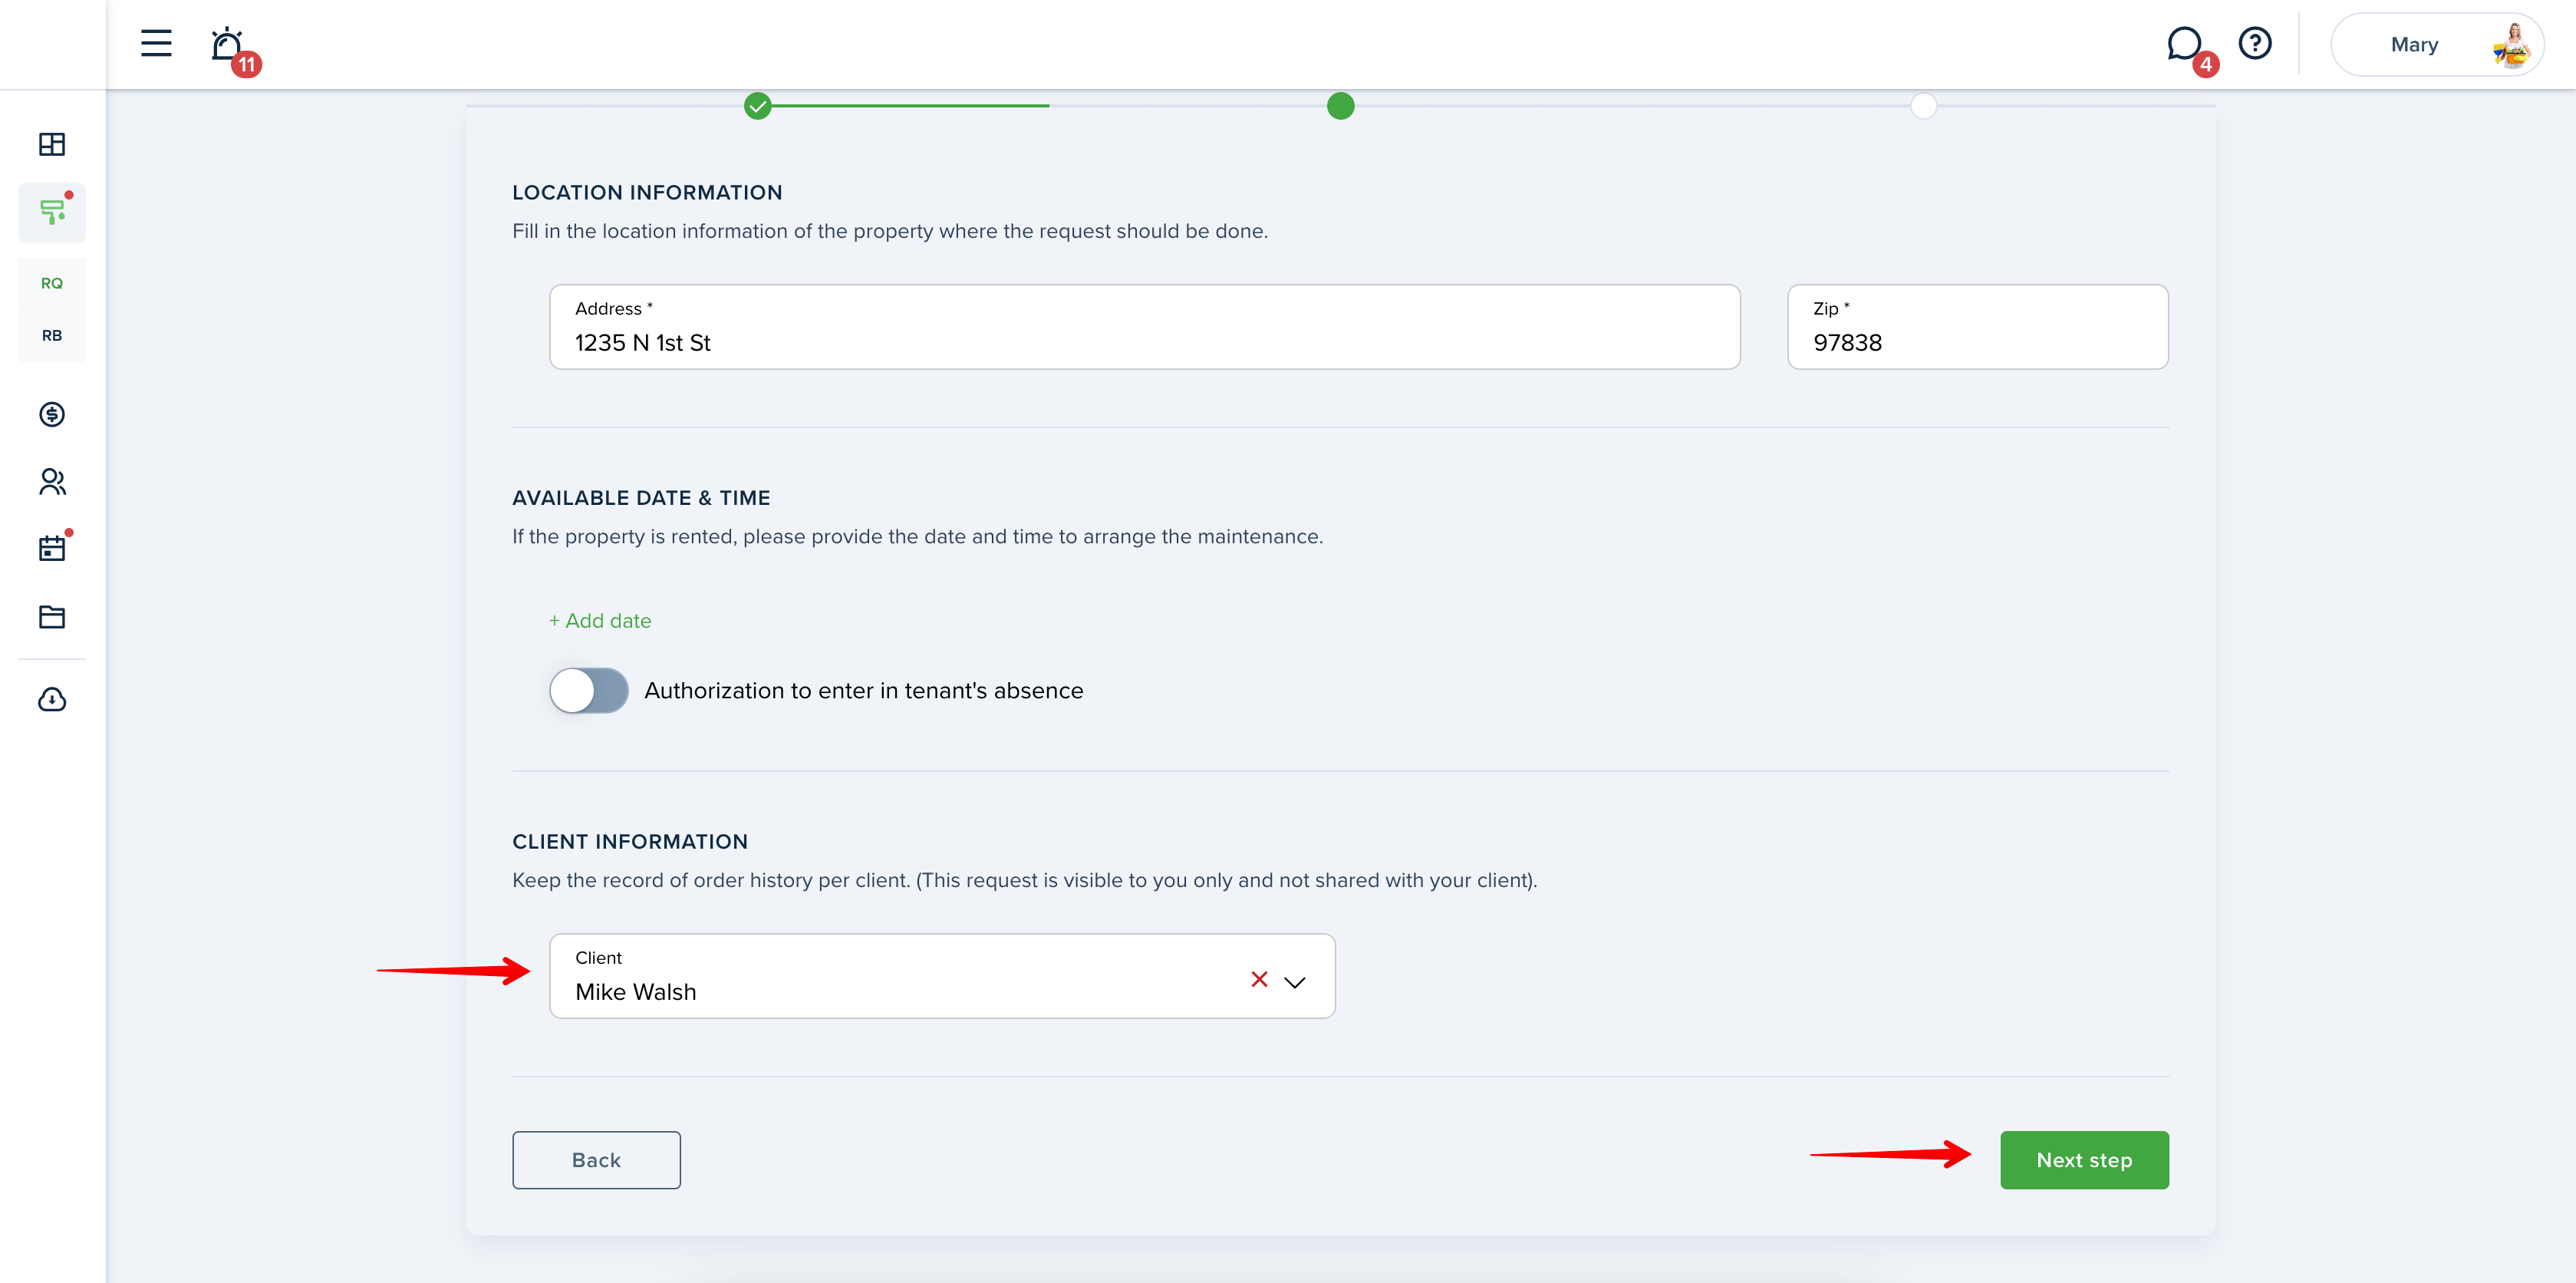Open the contacts people icon
The height and width of the screenshot is (1283, 2576).
pyautogui.click(x=52, y=482)
